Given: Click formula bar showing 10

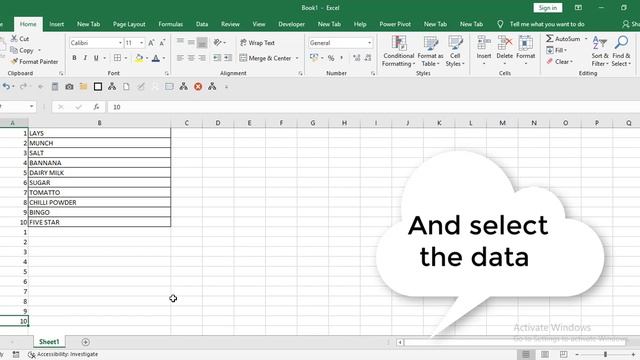Looking at the screenshot, I should 373,107.
